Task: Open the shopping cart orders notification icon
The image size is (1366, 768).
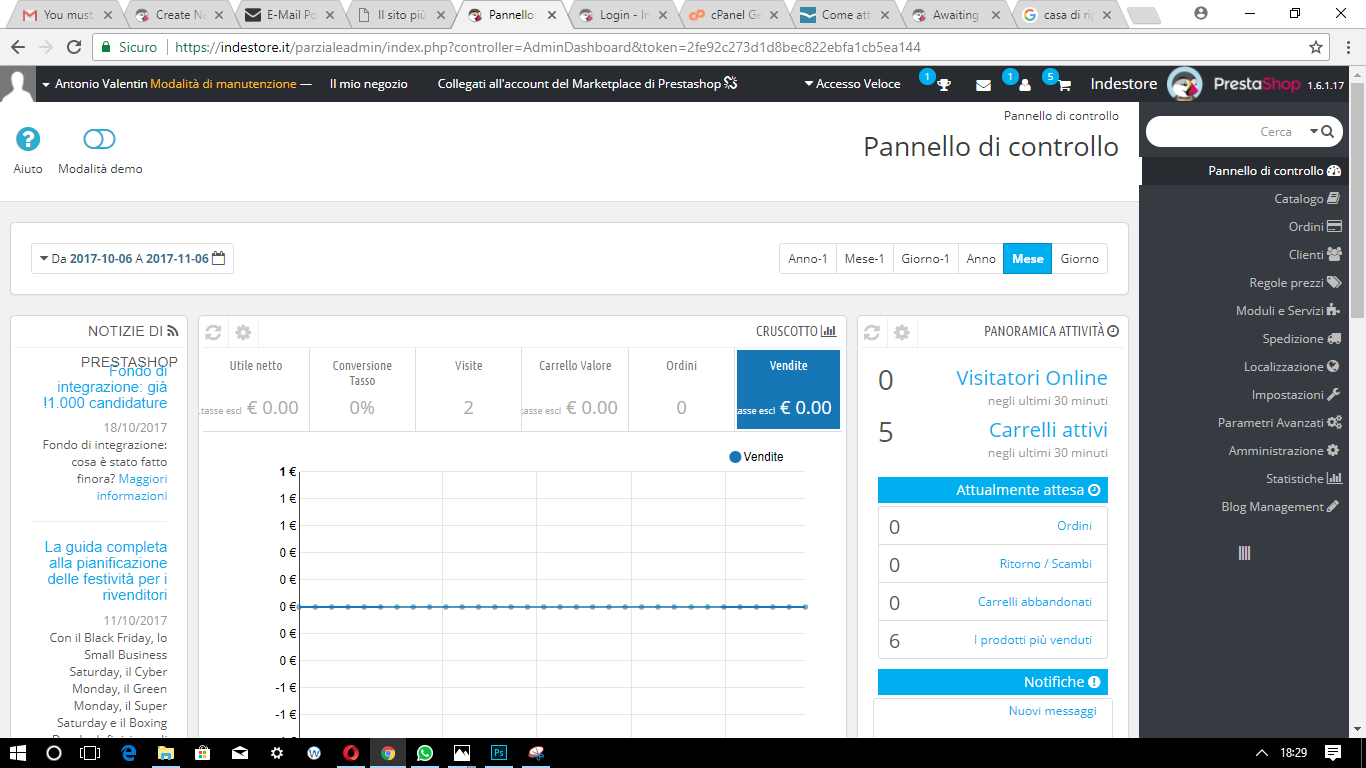Action: (1064, 85)
